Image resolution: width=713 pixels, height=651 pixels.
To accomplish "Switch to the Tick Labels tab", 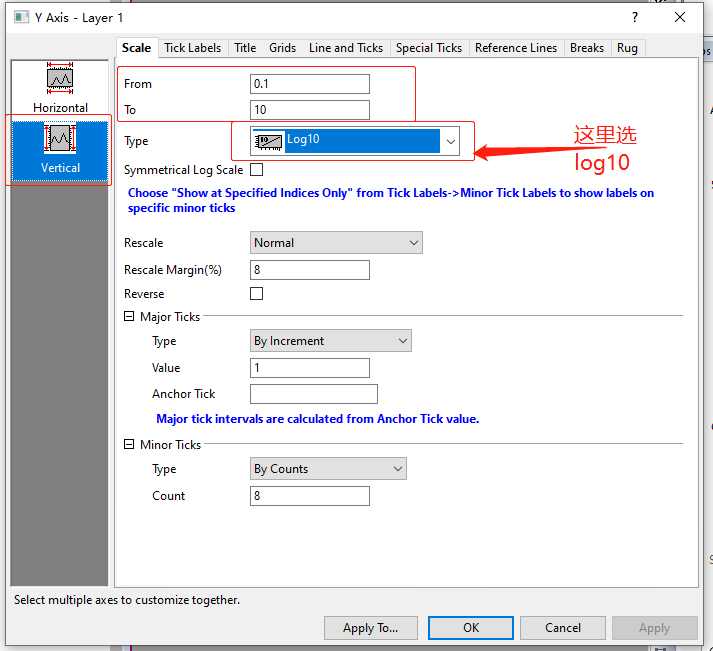I will point(193,48).
